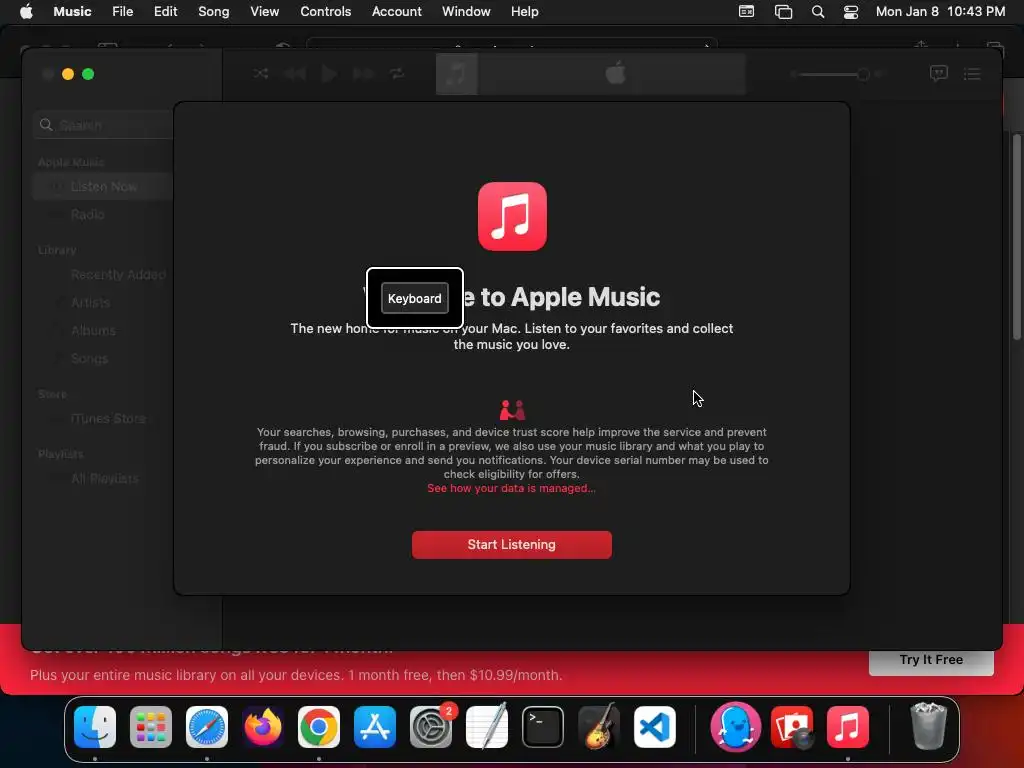Select Songs in sidebar
Screen dimensions: 1024x768
click(89, 359)
